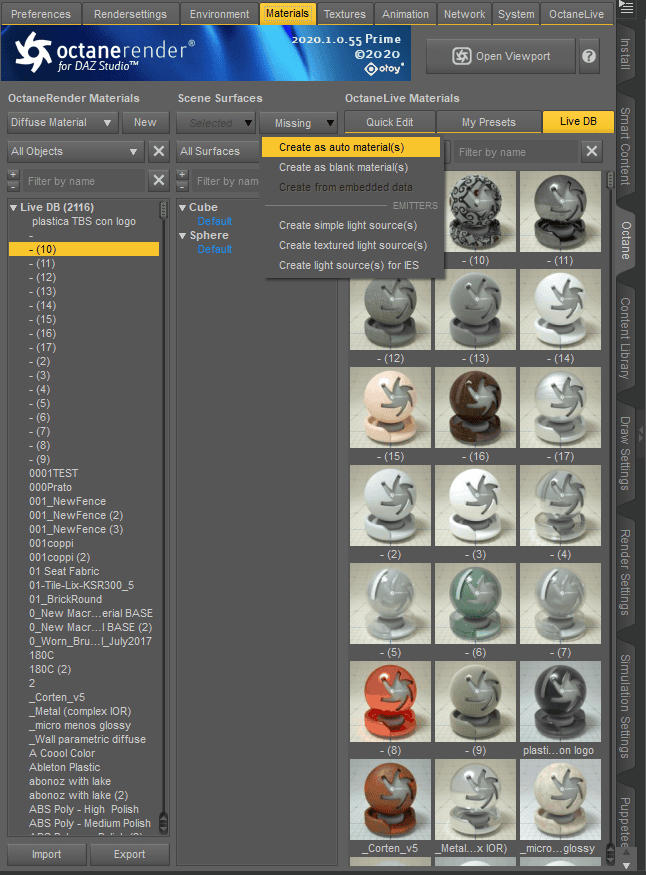Open the Selected surfaces dropdown
Image resolution: width=646 pixels, height=875 pixels.
click(x=215, y=122)
